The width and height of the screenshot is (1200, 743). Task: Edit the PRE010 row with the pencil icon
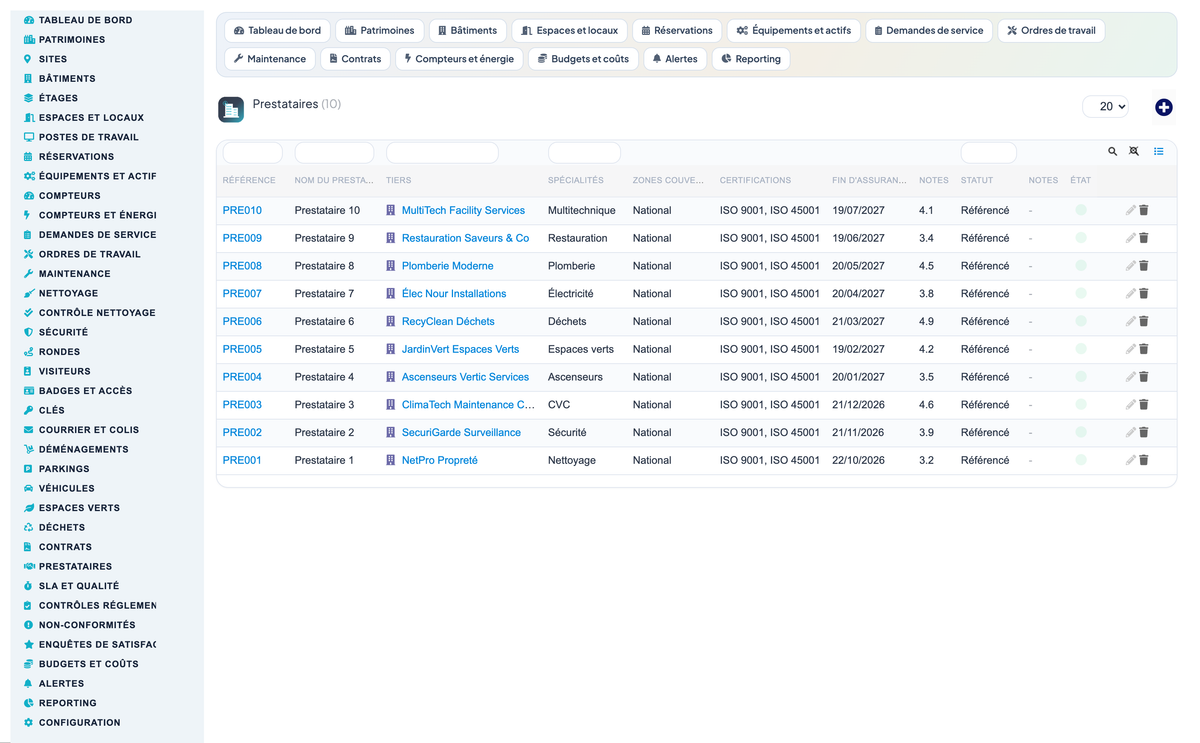1130,211
